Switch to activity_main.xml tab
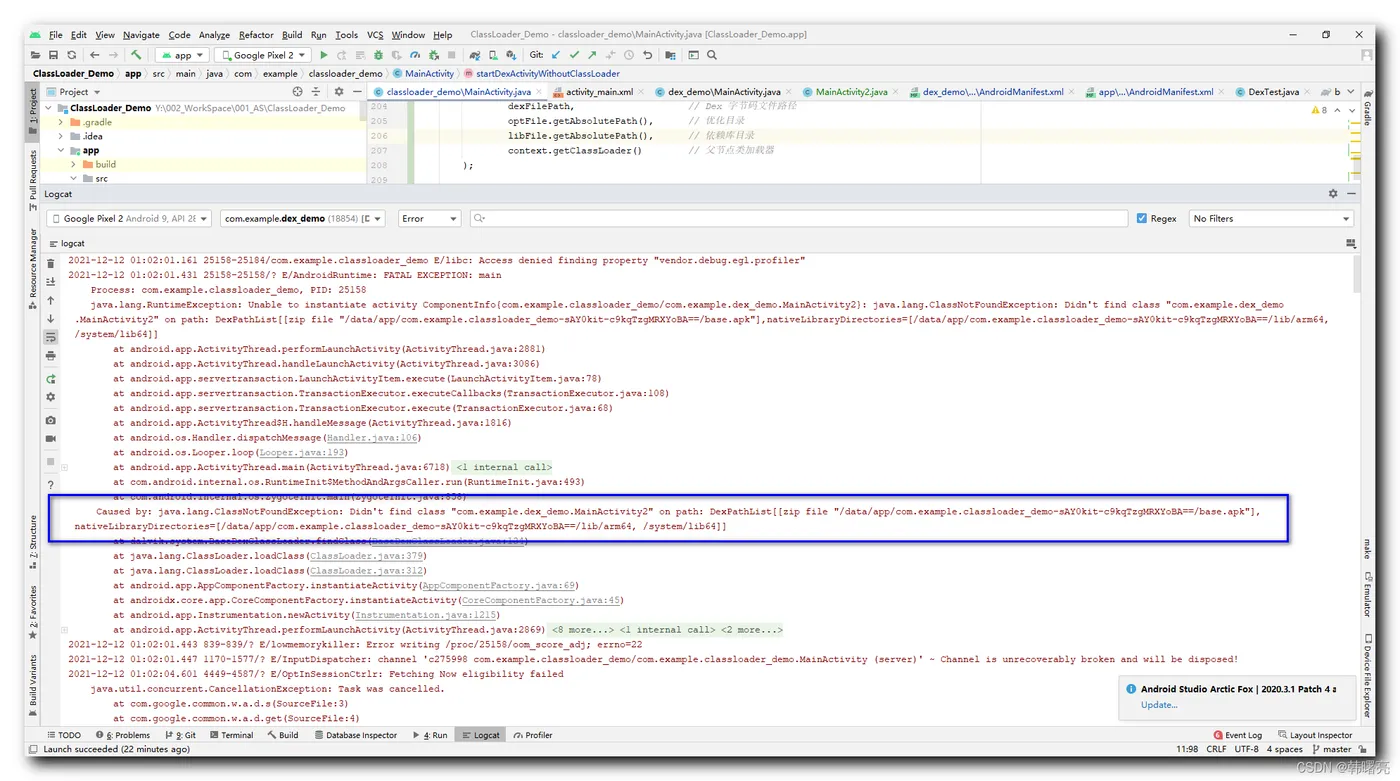Screen dimensions: 1400x781 click(x=599, y=91)
